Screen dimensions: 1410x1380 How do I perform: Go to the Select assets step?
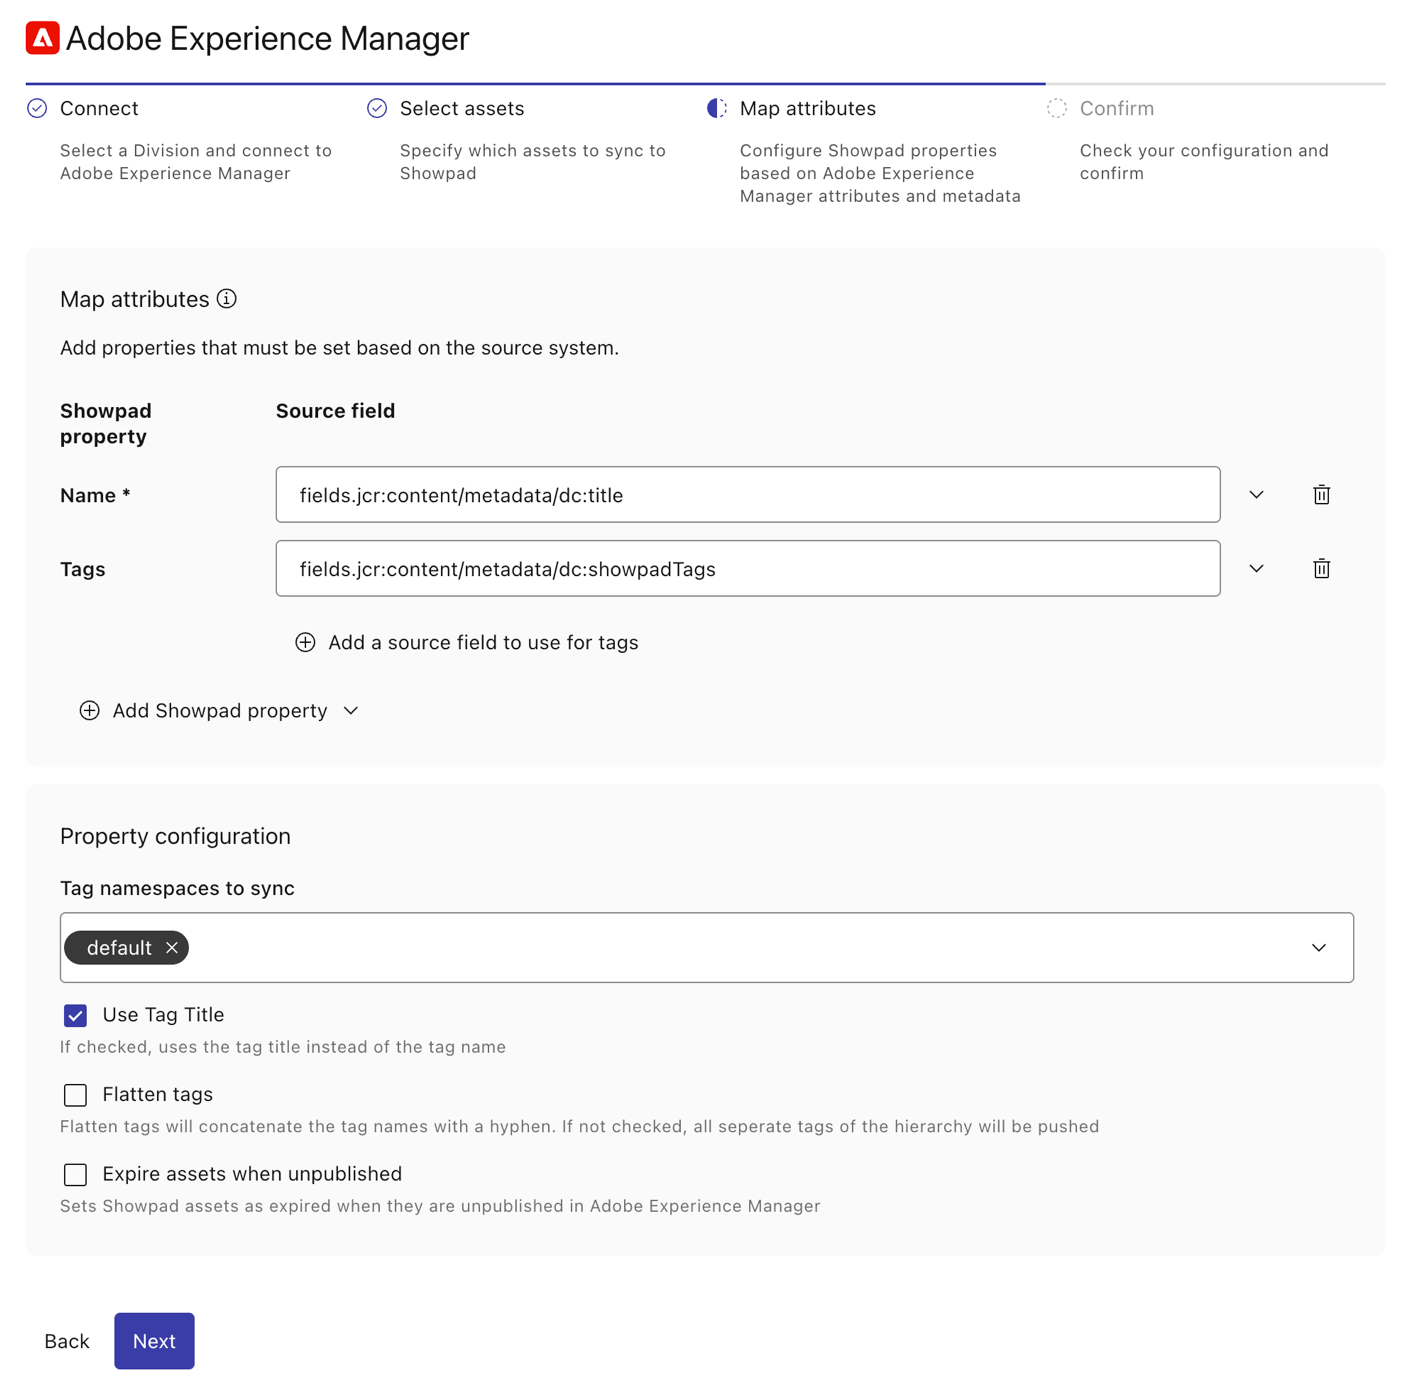[x=461, y=109]
